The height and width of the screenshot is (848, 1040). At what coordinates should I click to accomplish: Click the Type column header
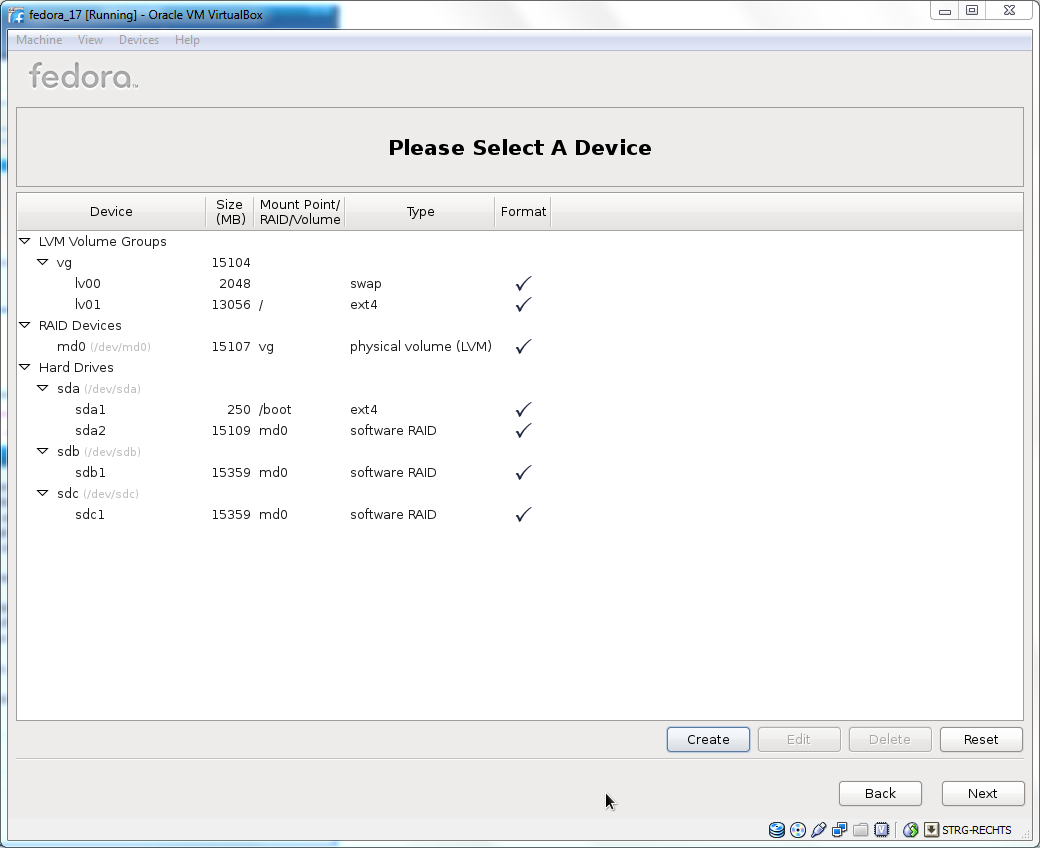tap(420, 212)
